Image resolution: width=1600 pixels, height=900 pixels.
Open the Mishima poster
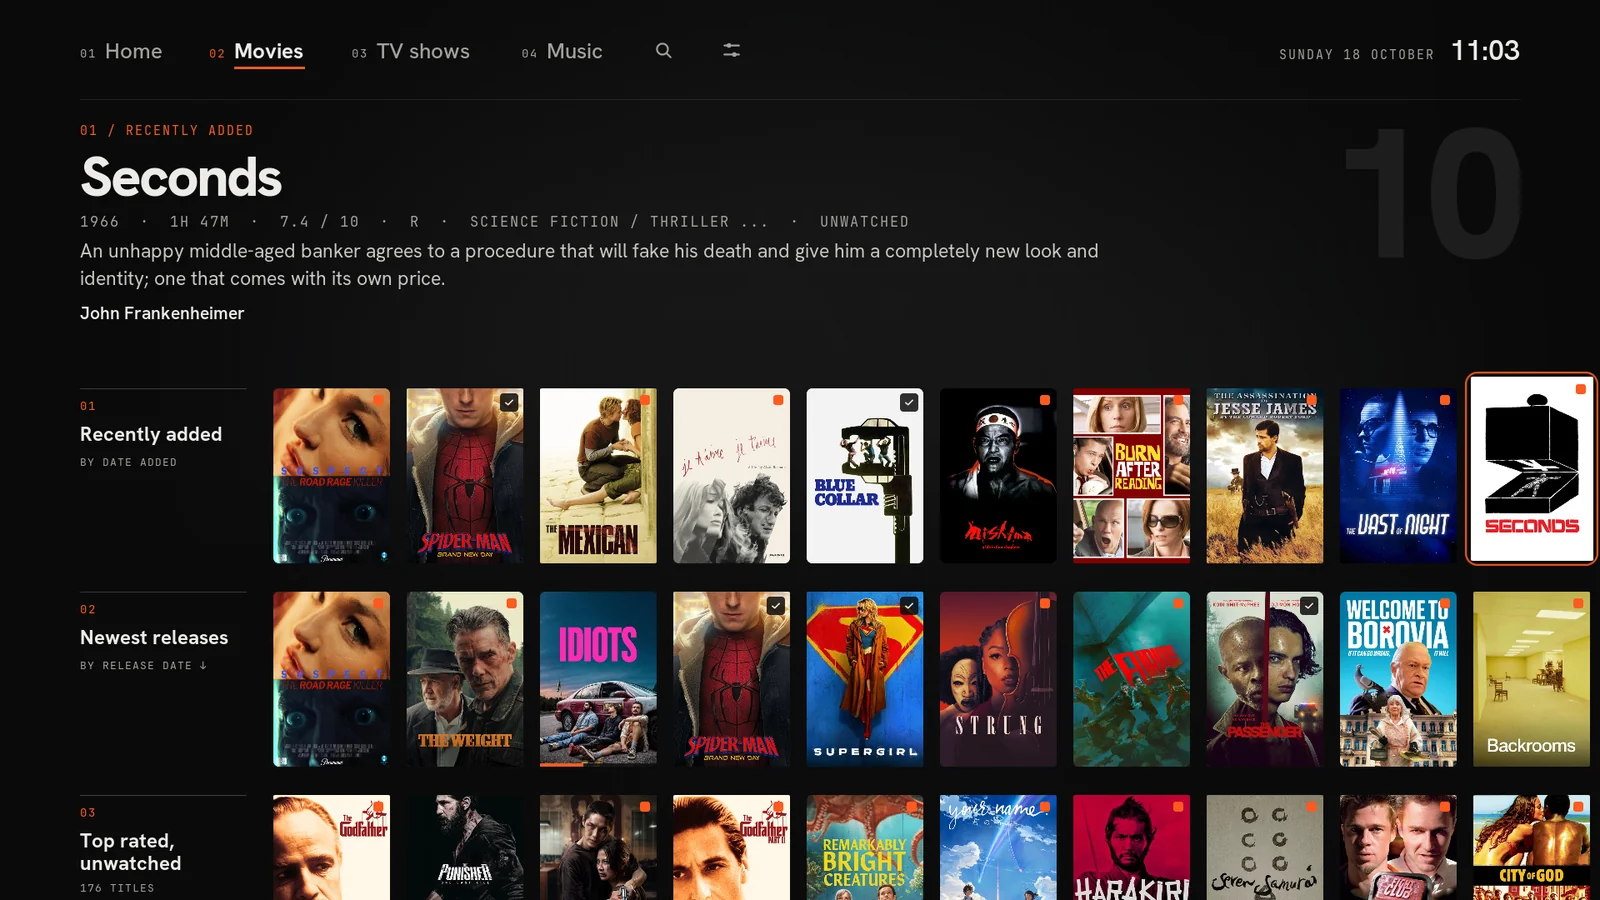pyautogui.click(x=998, y=476)
